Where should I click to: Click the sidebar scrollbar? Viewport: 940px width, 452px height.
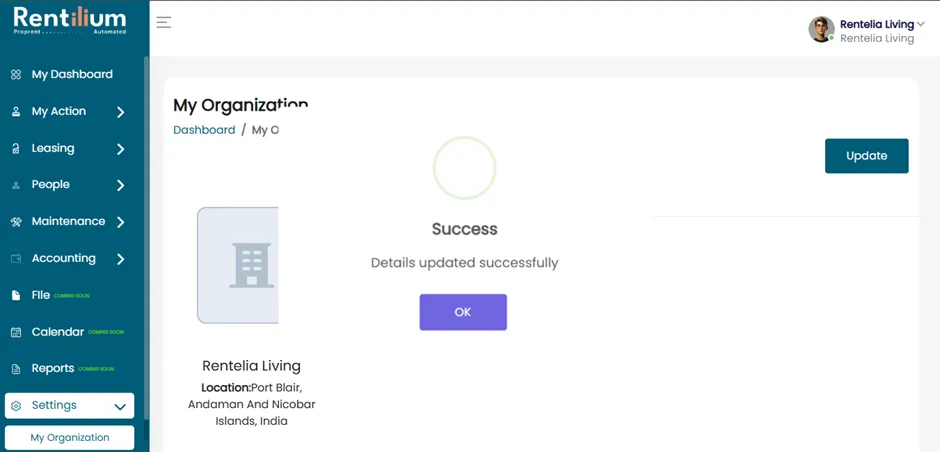pyautogui.click(x=146, y=240)
